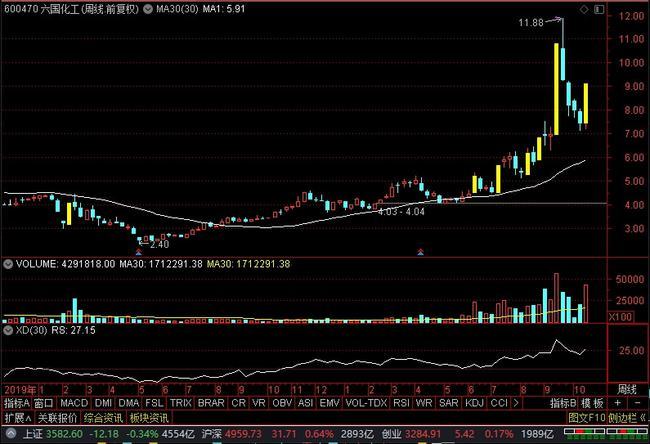This screenshot has height=444, width=650.
Task: Click the blue-red arrow marker near month 4
Action: pyautogui.click(x=420, y=251)
